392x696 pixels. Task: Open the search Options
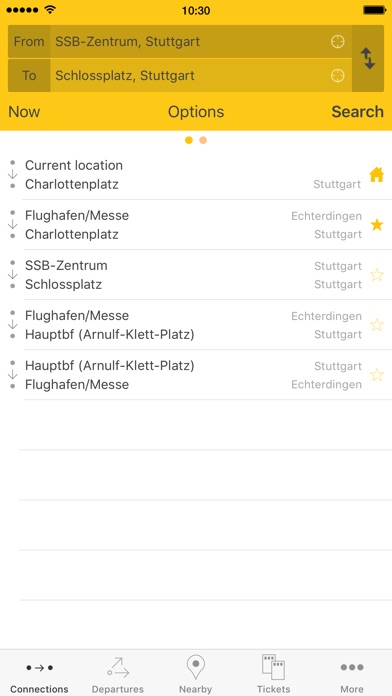pos(196,112)
